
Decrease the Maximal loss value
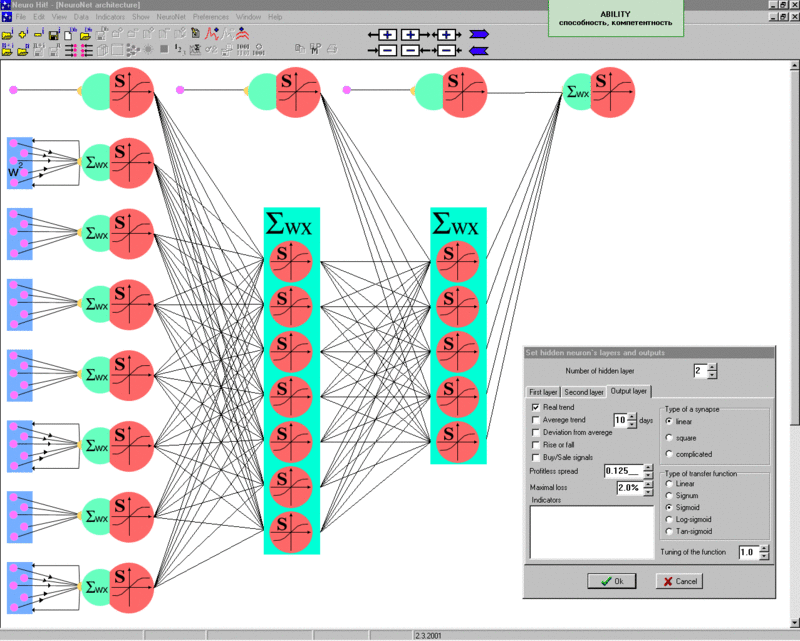(x=648, y=491)
